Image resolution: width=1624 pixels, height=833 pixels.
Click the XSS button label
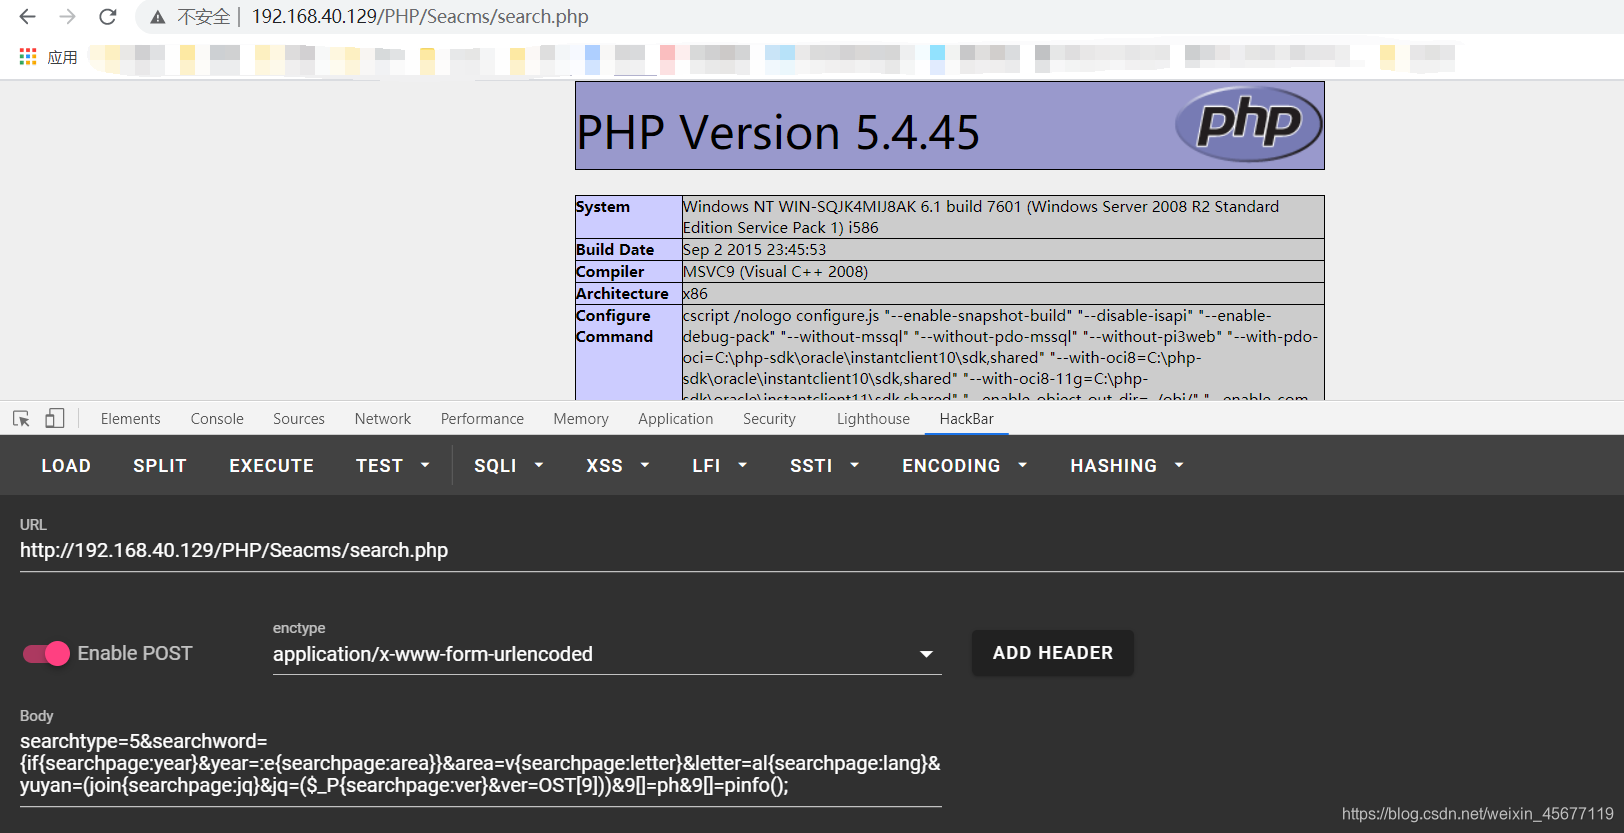tap(604, 466)
